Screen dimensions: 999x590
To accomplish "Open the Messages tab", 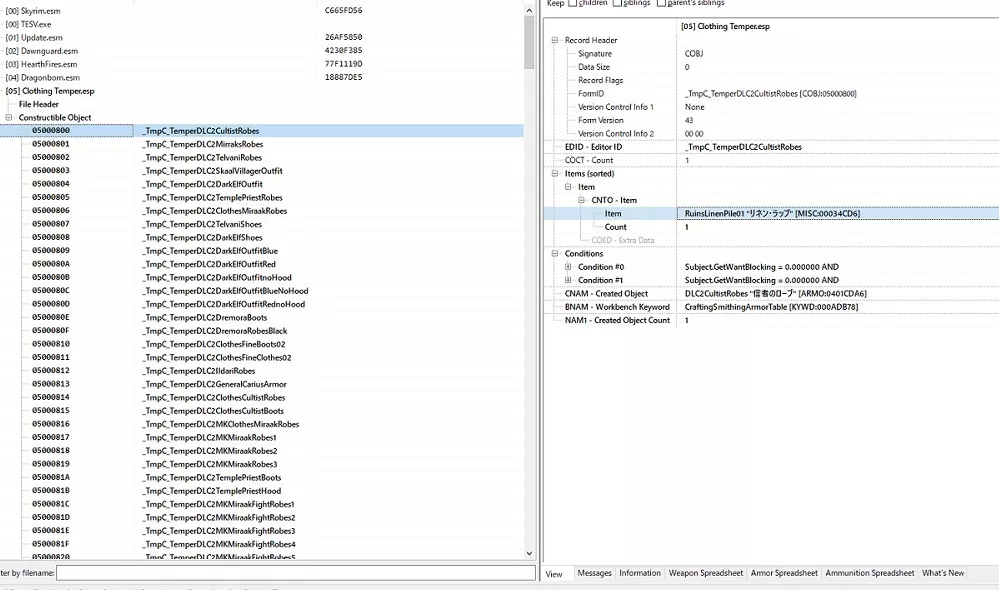I will [594, 573].
